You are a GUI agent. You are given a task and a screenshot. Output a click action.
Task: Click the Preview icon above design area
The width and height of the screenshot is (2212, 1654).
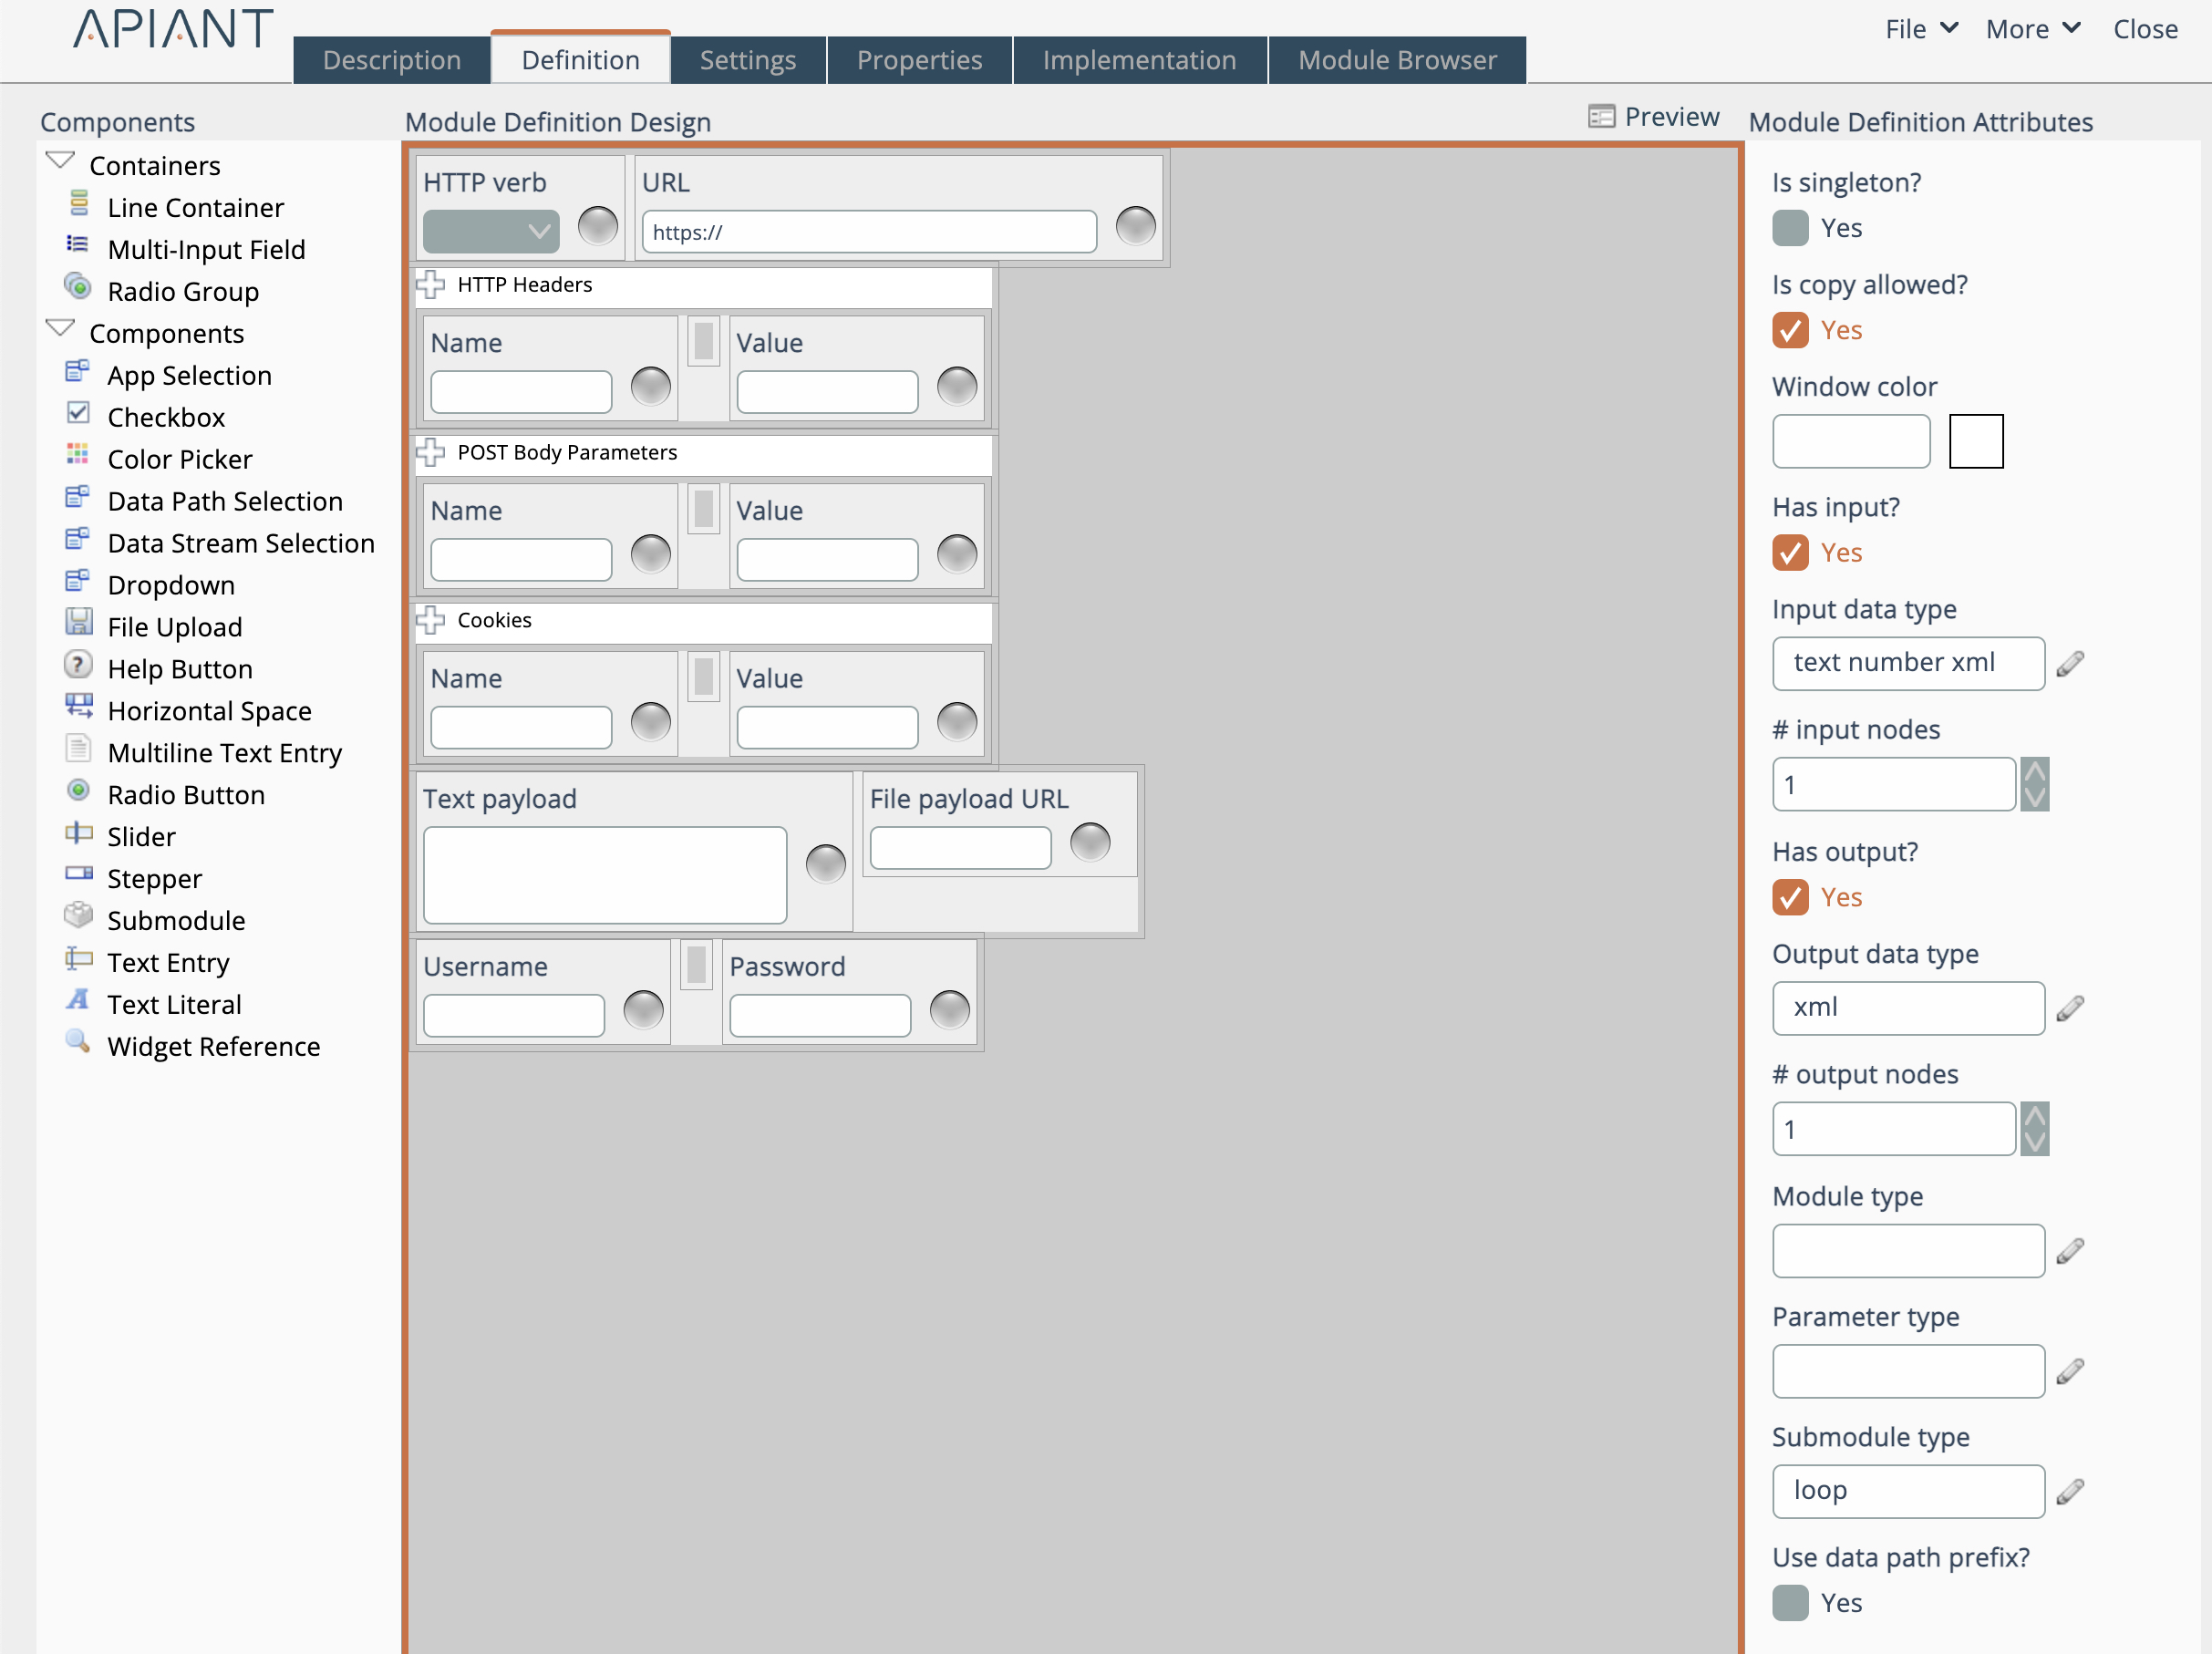pyautogui.click(x=1601, y=117)
